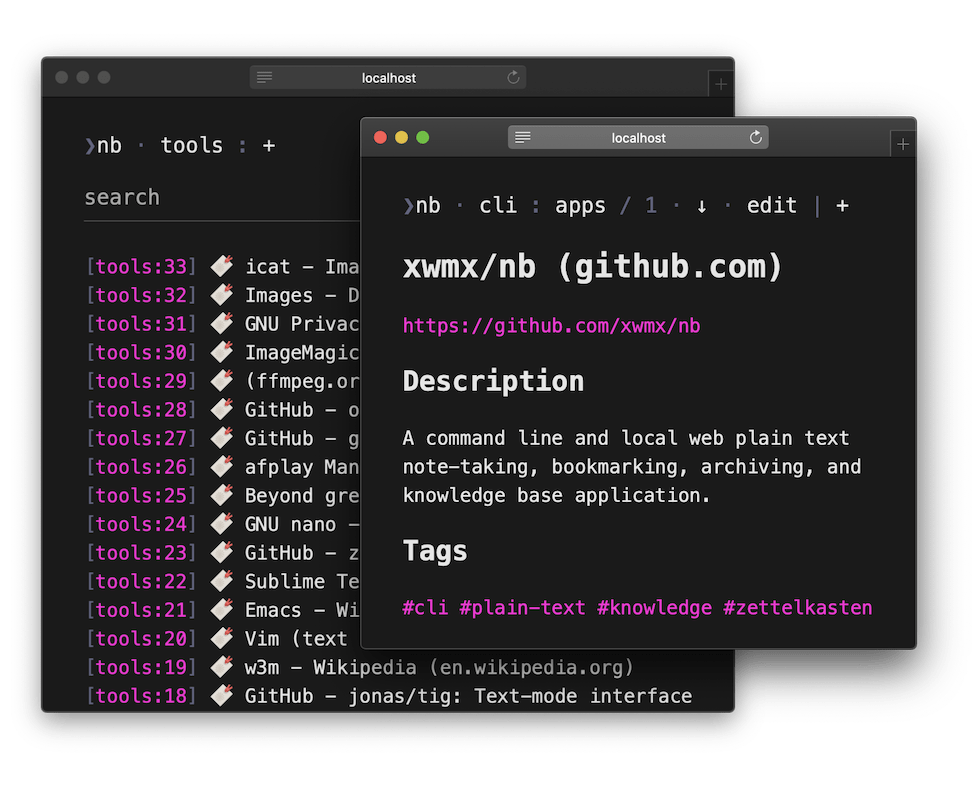
Task: Open new tab with plus in front window
Action: (x=903, y=145)
